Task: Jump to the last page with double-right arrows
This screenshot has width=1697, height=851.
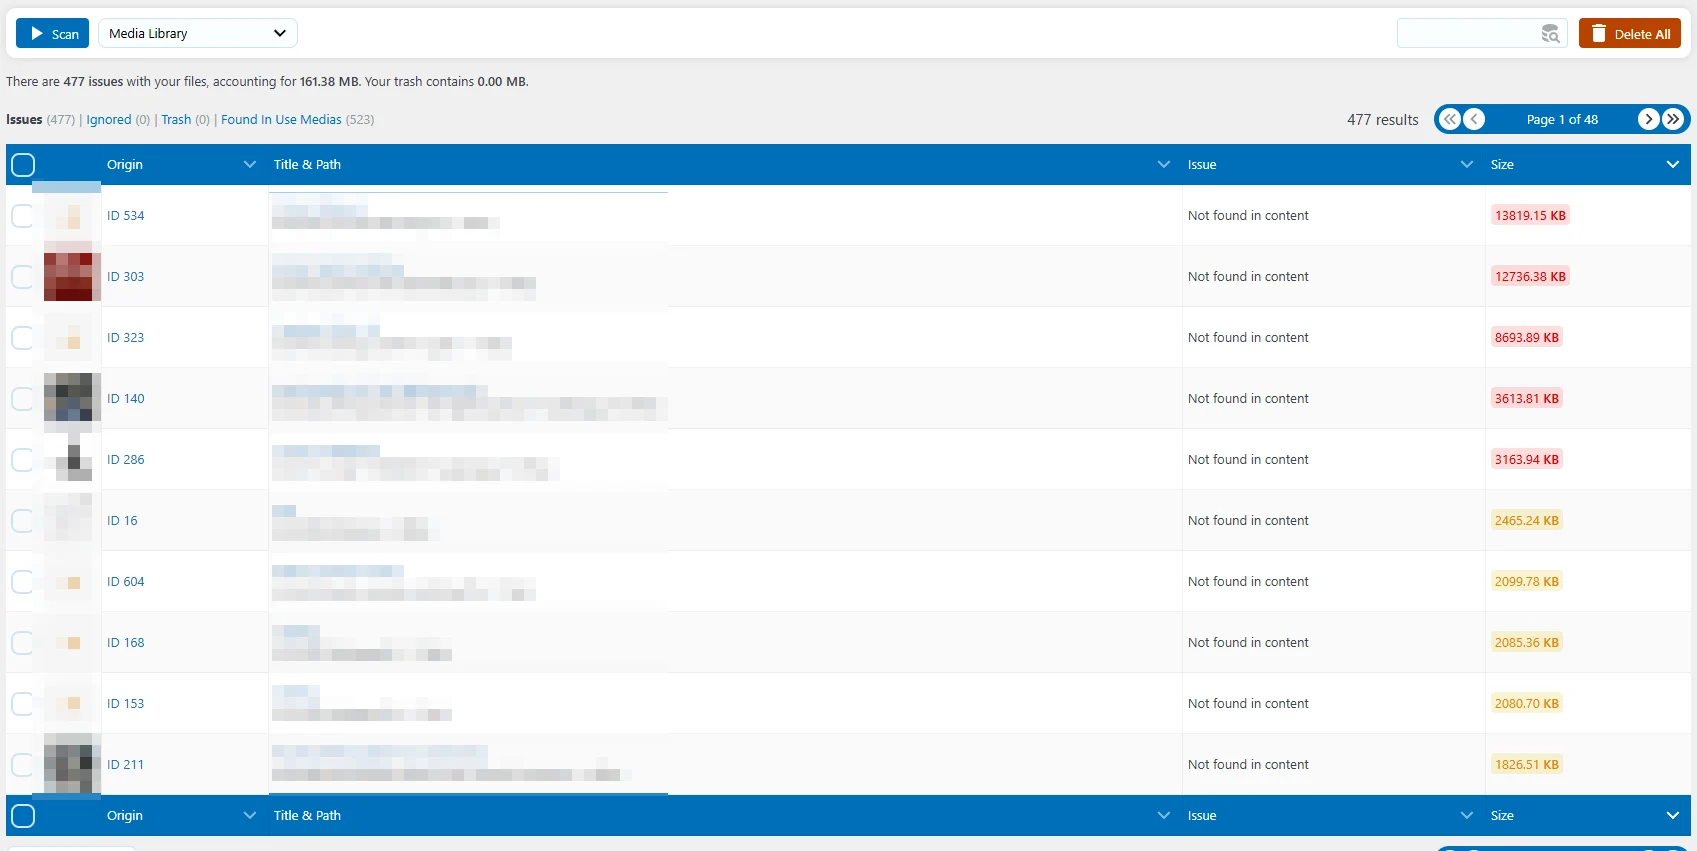Action: [1673, 119]
